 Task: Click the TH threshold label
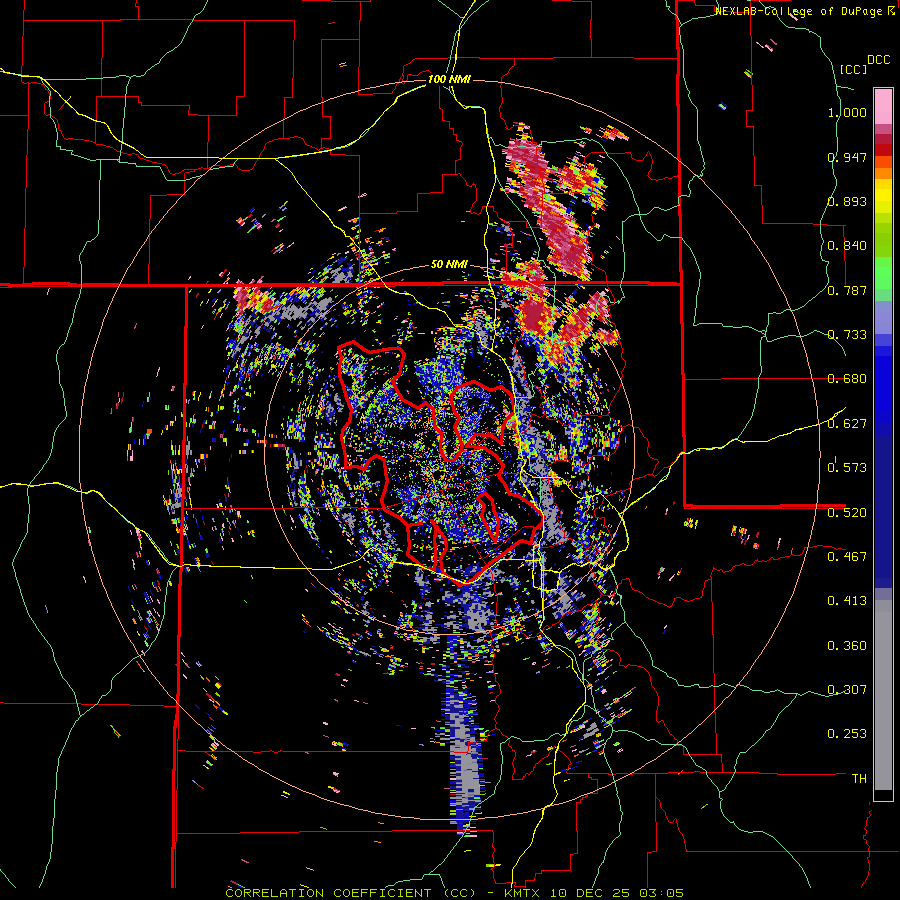(x=859, y=779)
